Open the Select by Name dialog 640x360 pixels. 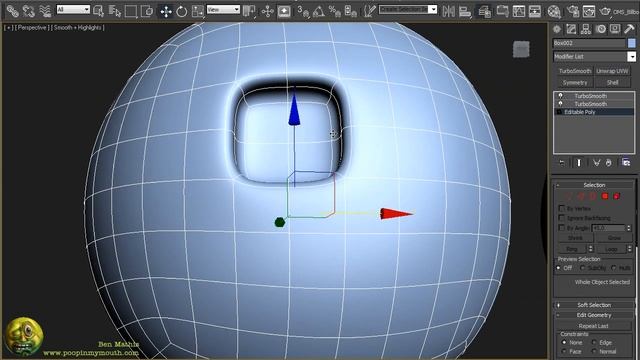point(115,11)
